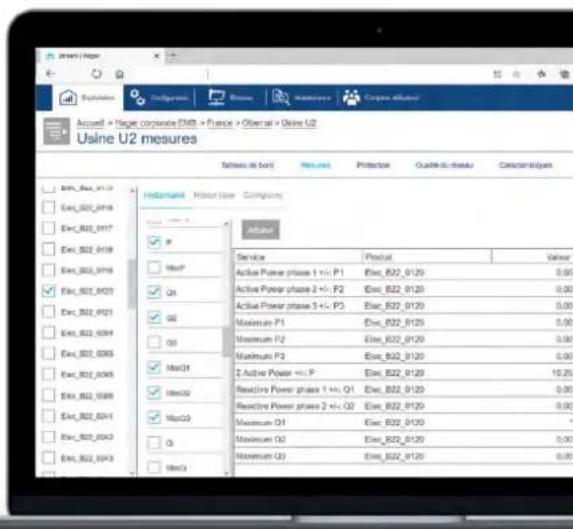Open the Réseau network monitor icon
This screenshot has width=573, height=529.
click(x=216, y=98)
